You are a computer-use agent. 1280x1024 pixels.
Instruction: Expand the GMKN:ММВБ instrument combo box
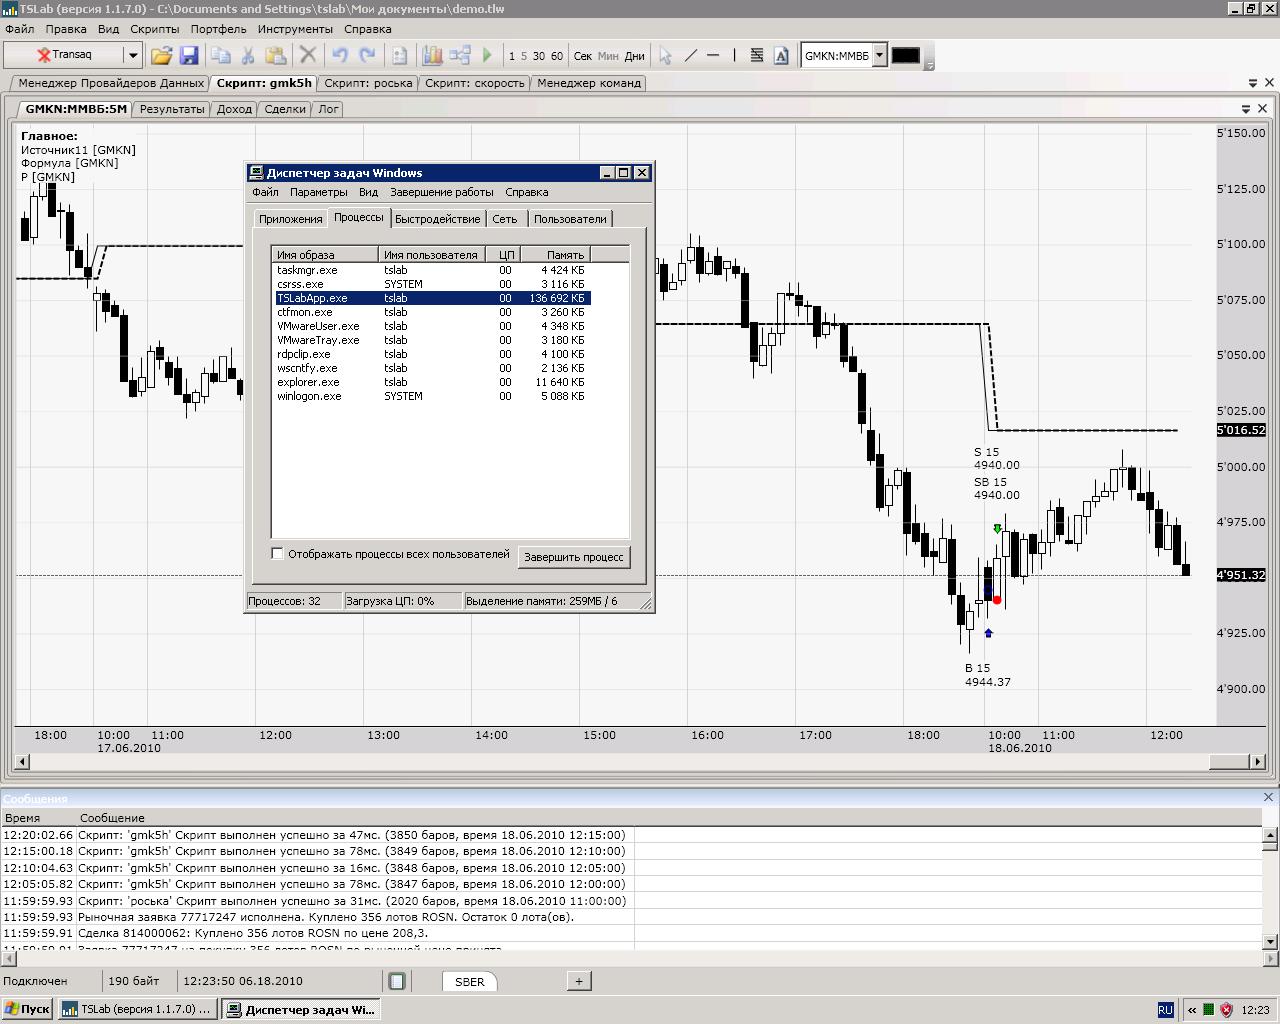(879, 56)
